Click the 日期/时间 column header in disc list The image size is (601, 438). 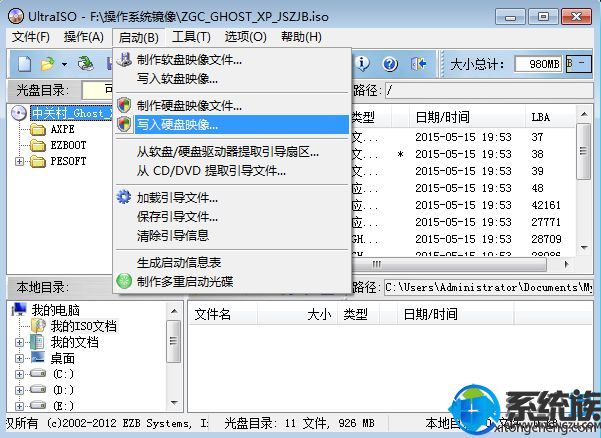466,117
